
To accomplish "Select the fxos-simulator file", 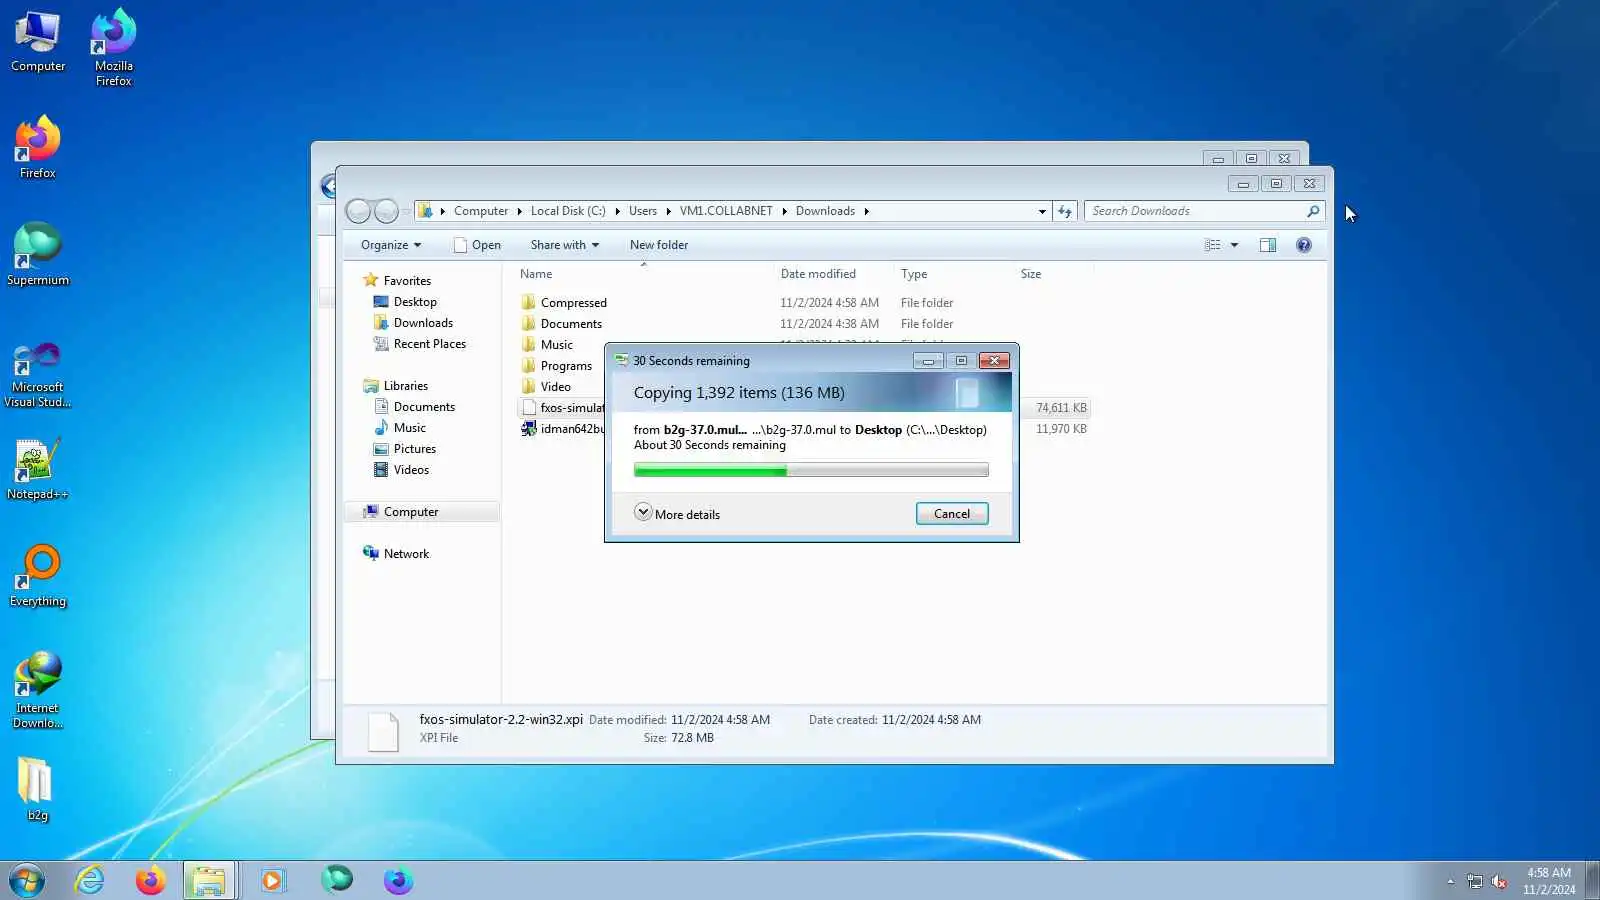I will point(563,408).
